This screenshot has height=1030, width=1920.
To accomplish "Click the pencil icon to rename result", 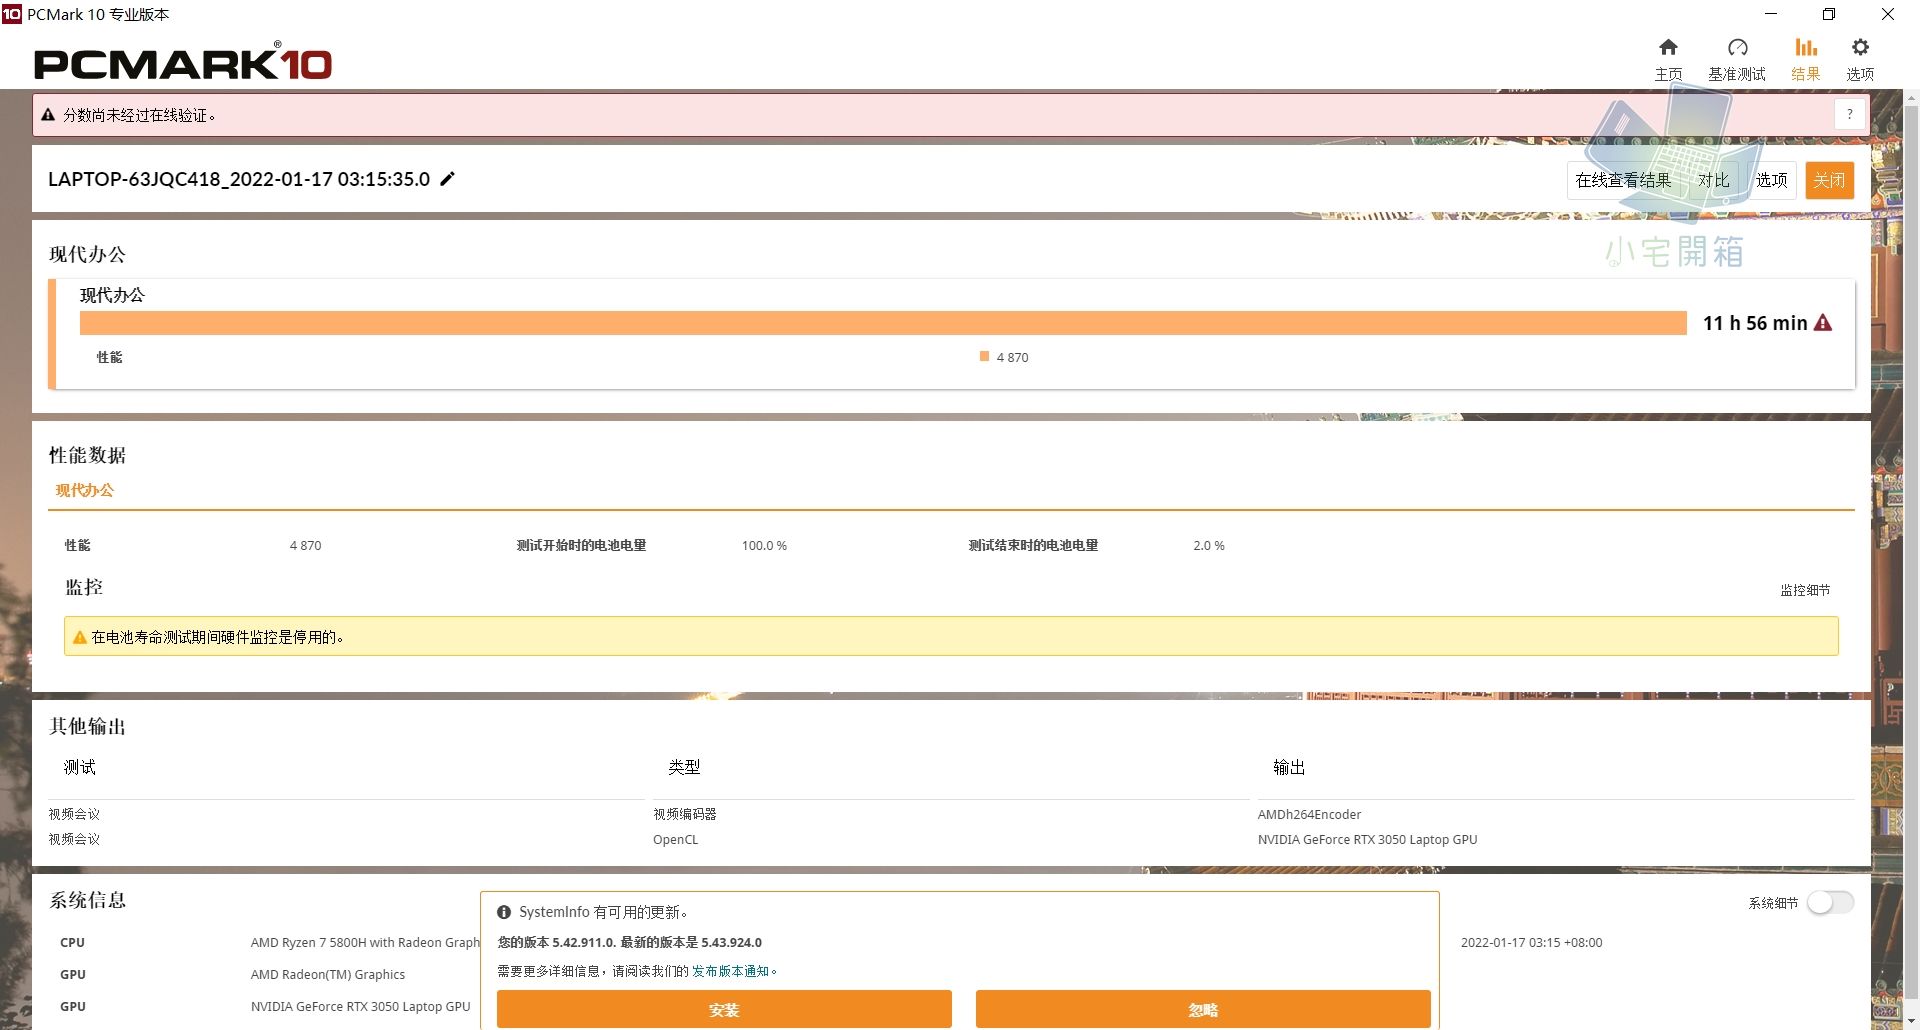I will [x=448, y=179].
